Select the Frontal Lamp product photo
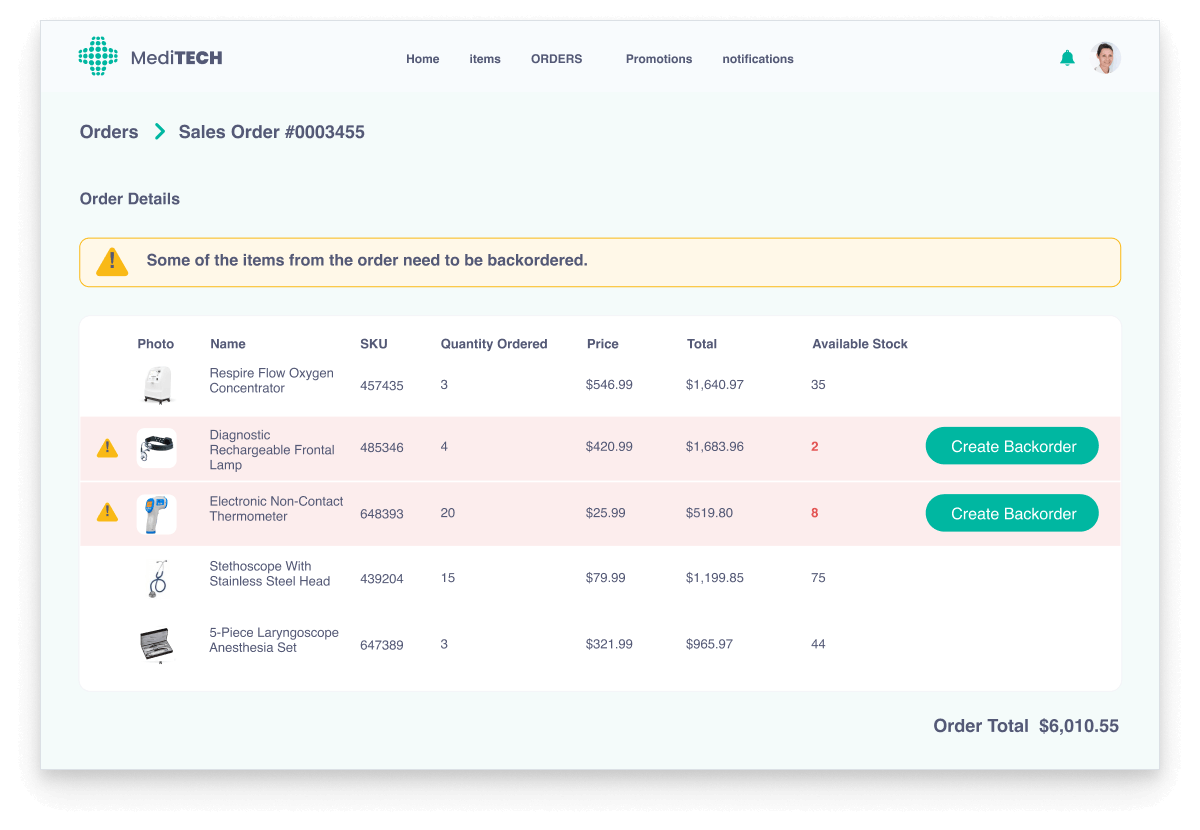The image size is (1200, 830). (157, 448)
